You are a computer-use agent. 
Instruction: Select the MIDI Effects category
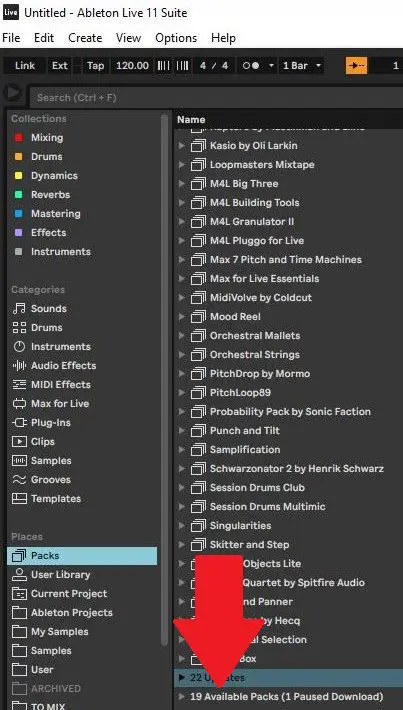pos(52,384)
